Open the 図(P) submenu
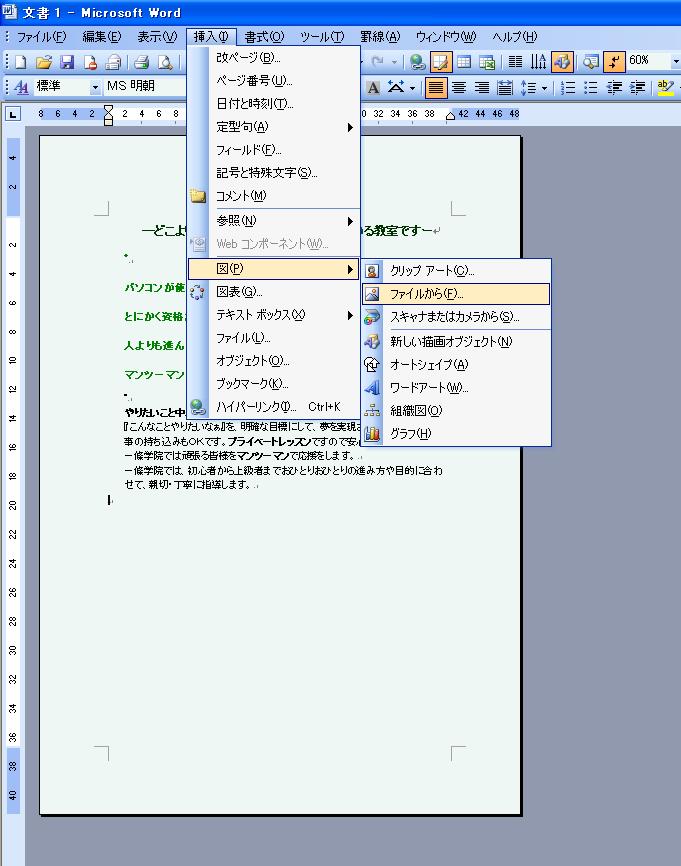Viewport: 681px width, 866px height. click(274, 269)
